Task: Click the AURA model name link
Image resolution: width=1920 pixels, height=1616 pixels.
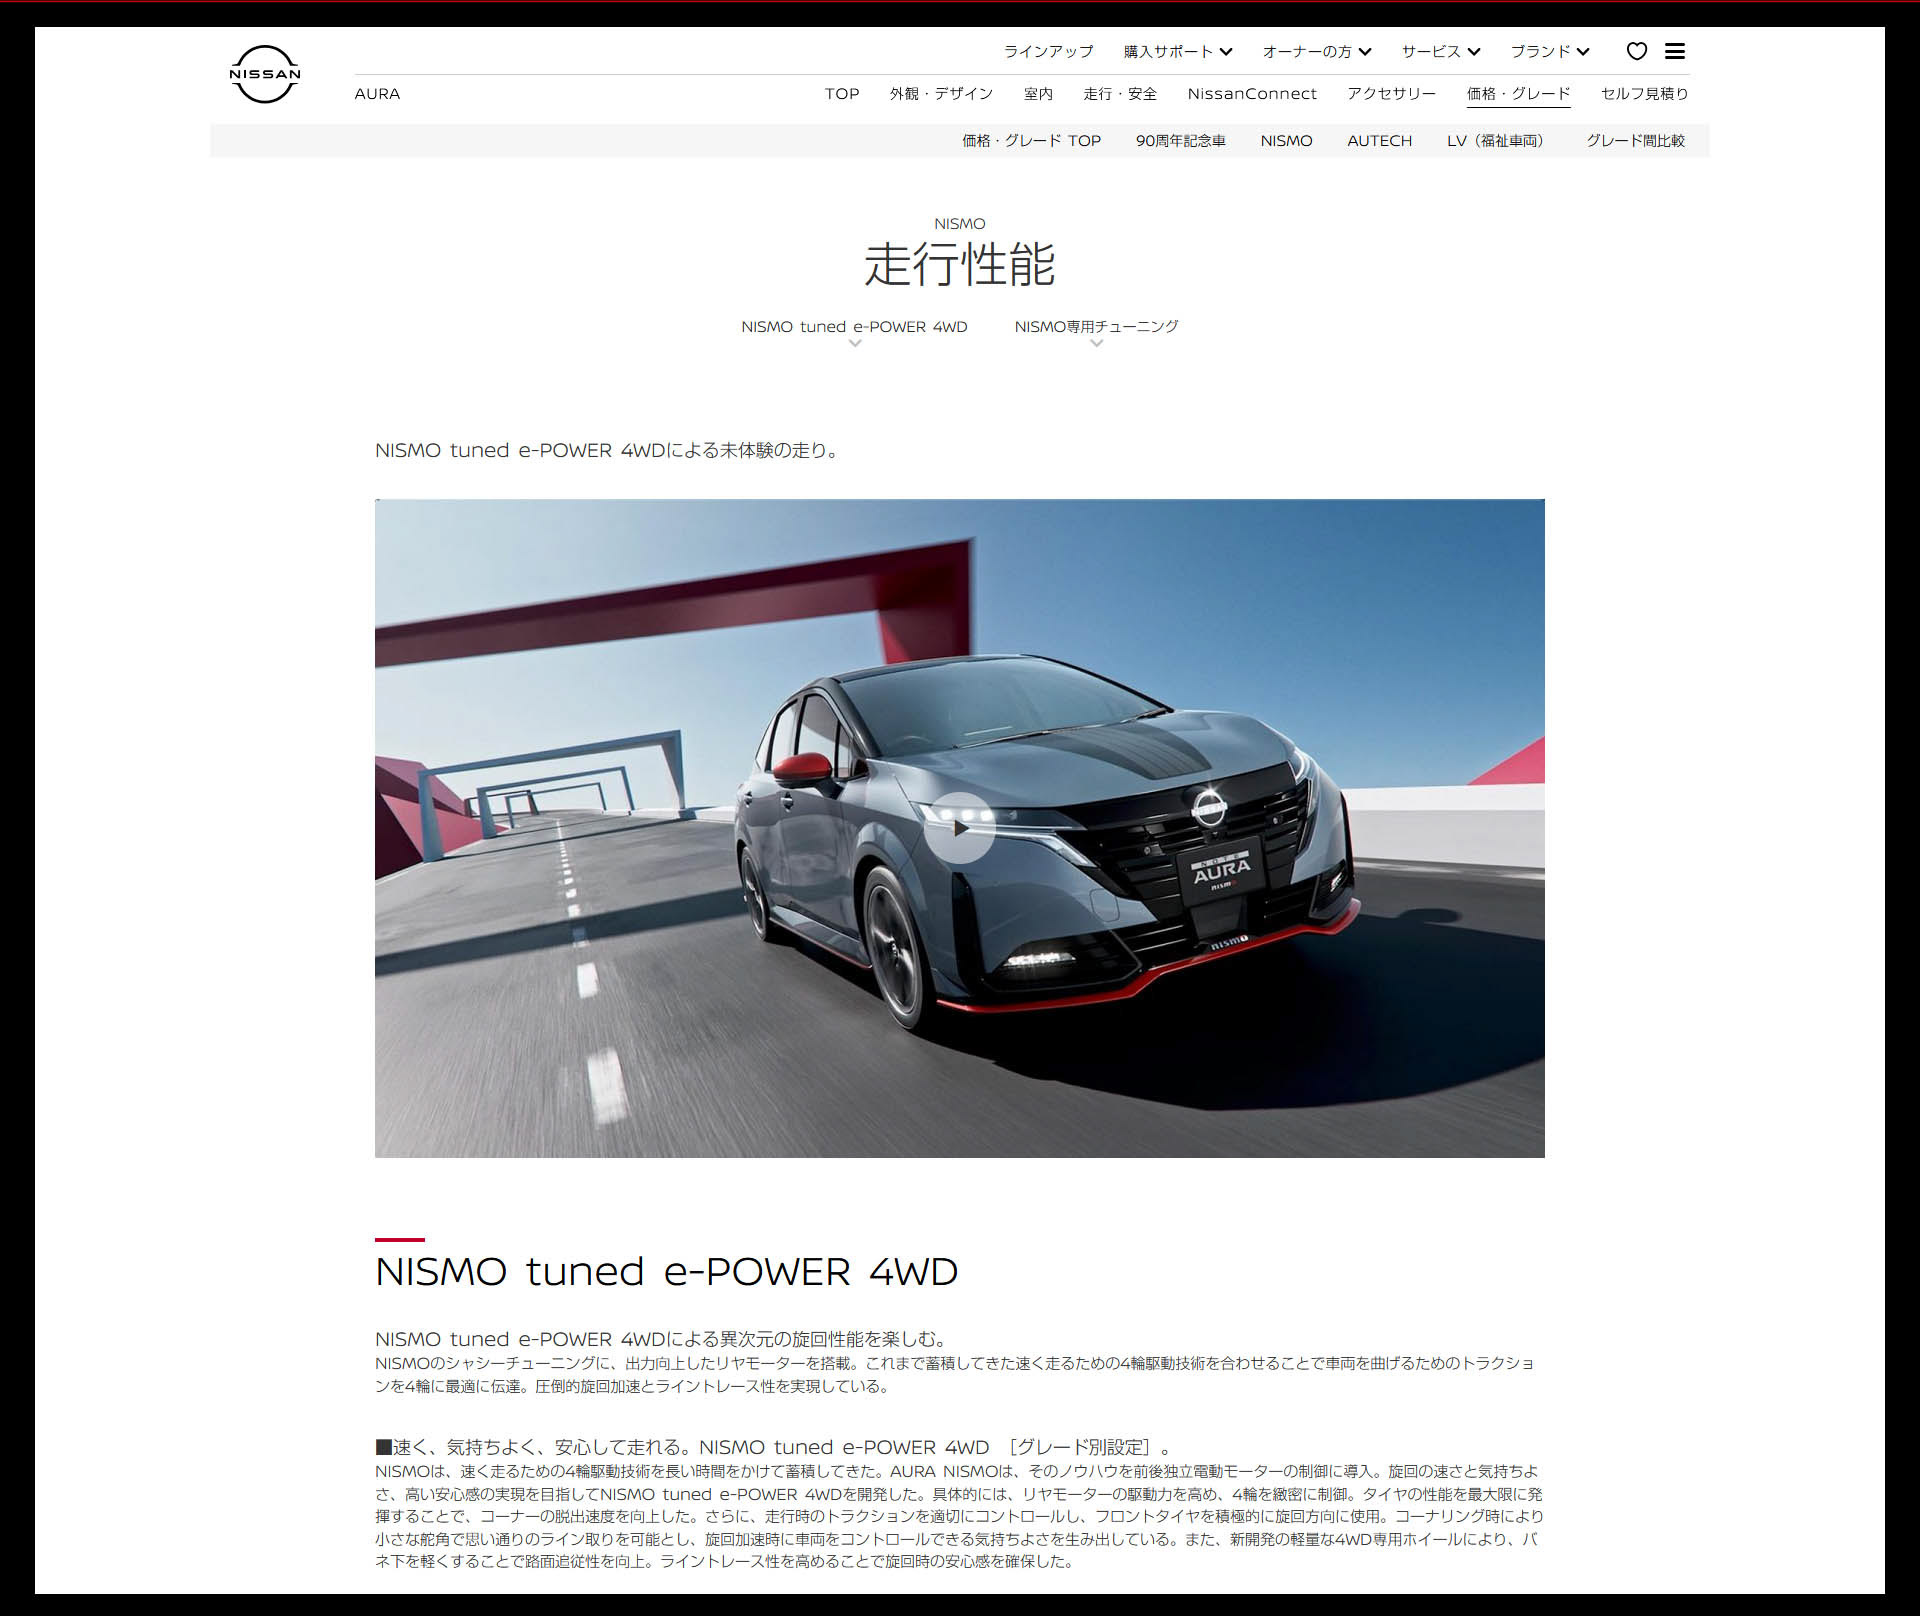Action: point(377,94)
